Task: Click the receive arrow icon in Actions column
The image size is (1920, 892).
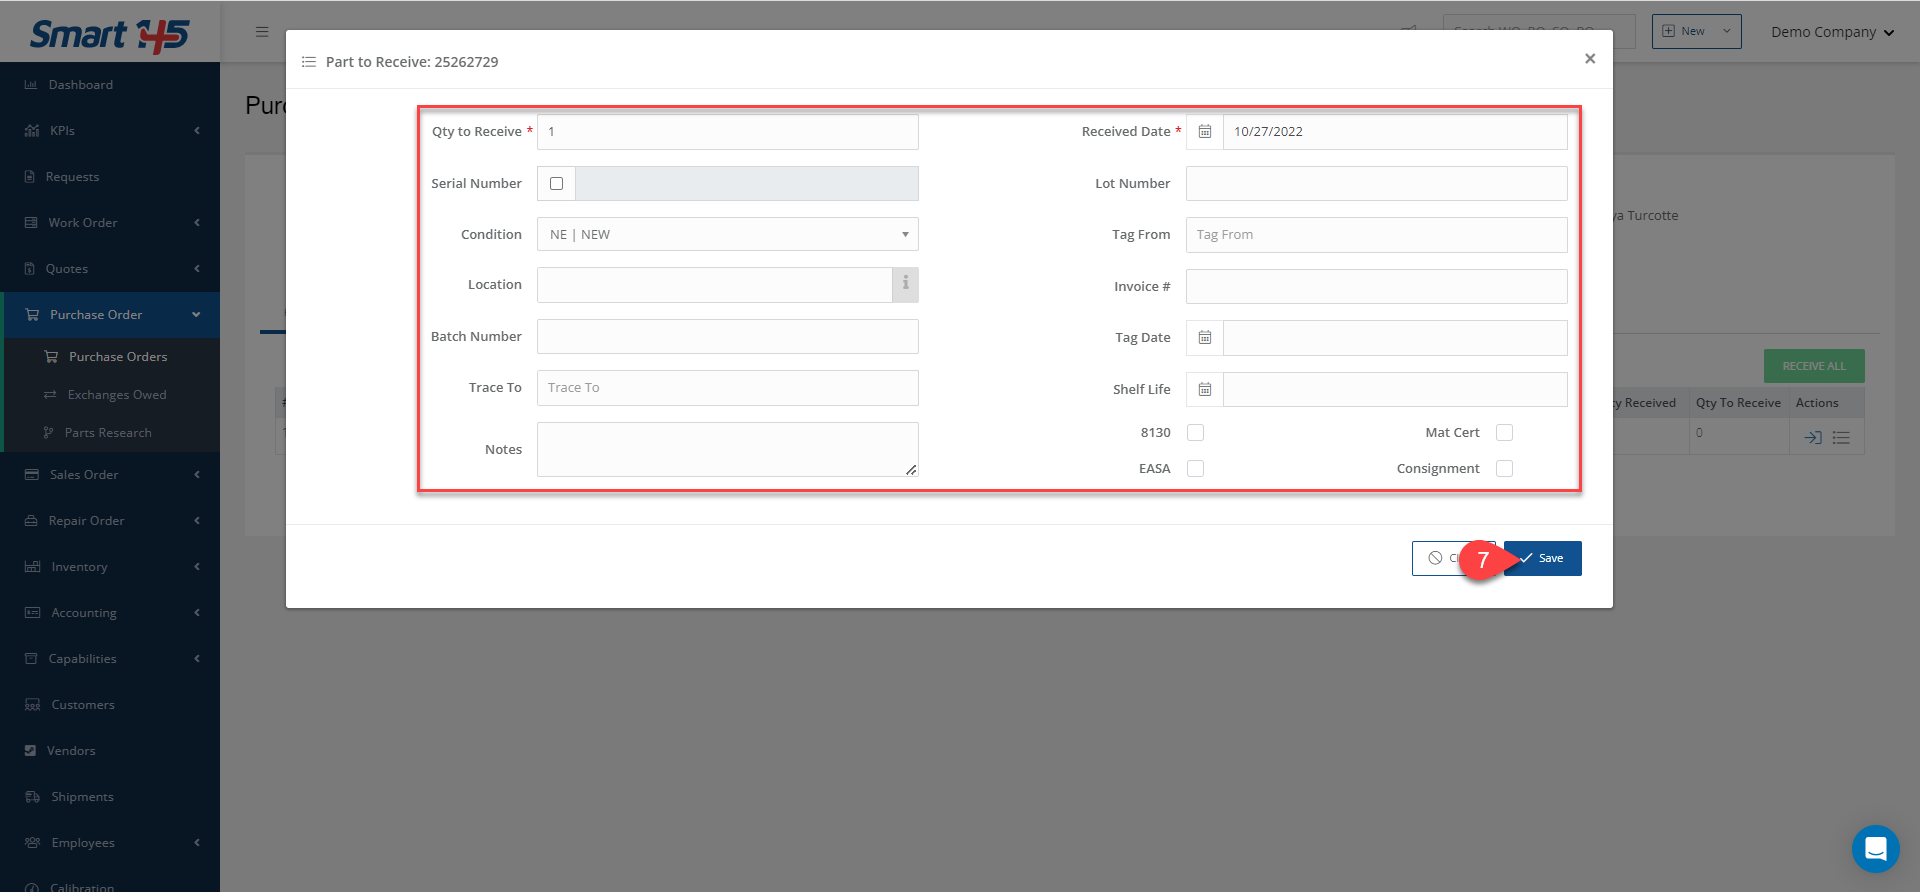Action: (x=1812, y=438)
